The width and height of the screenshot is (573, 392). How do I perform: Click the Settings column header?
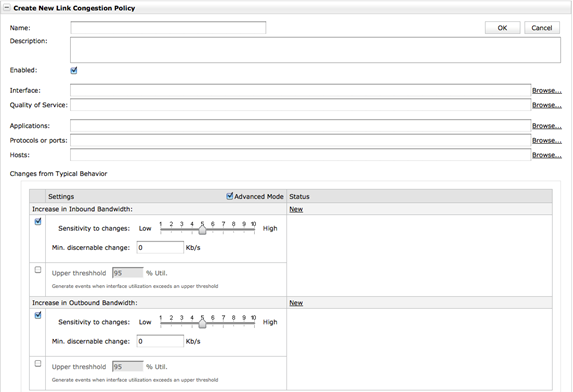click(x=61, y=197)
